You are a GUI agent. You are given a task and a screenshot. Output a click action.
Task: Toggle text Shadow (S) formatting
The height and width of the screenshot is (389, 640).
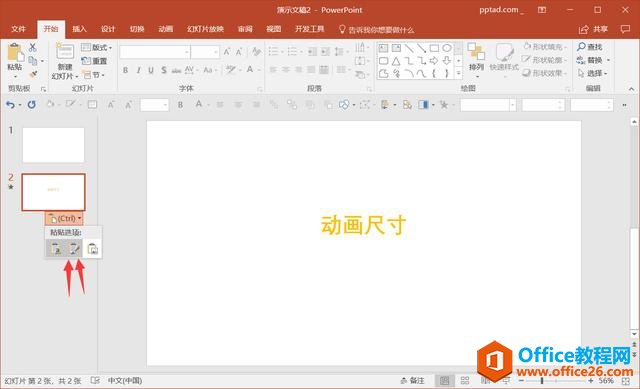tap(164, 70)
